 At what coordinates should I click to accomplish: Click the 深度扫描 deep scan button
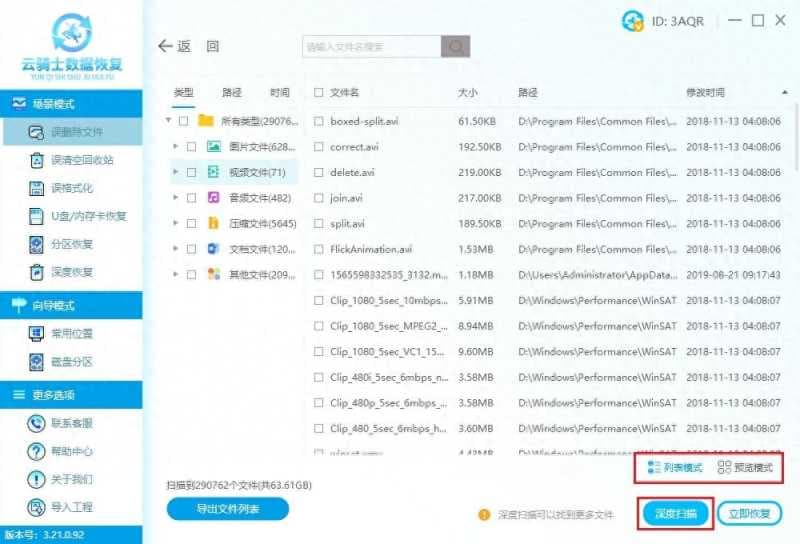[675, 513]
